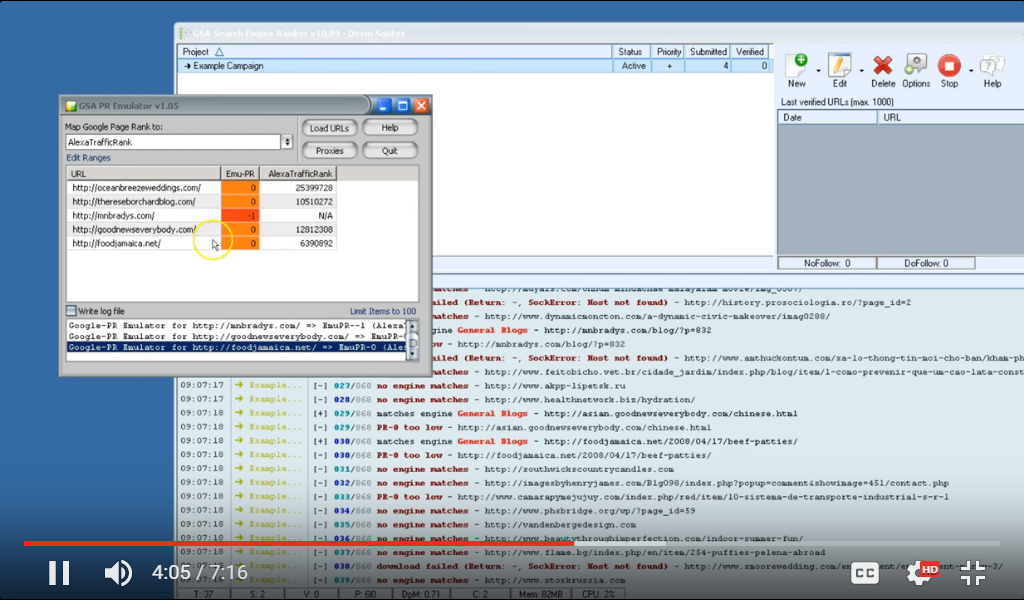Select the oceanbreezeweddings.com row

point(201,187)
